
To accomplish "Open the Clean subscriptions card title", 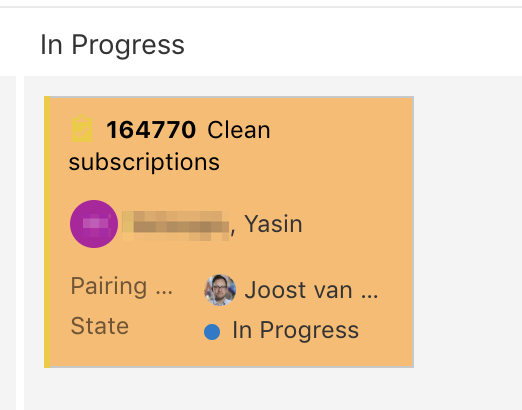I will pos(169,146).
